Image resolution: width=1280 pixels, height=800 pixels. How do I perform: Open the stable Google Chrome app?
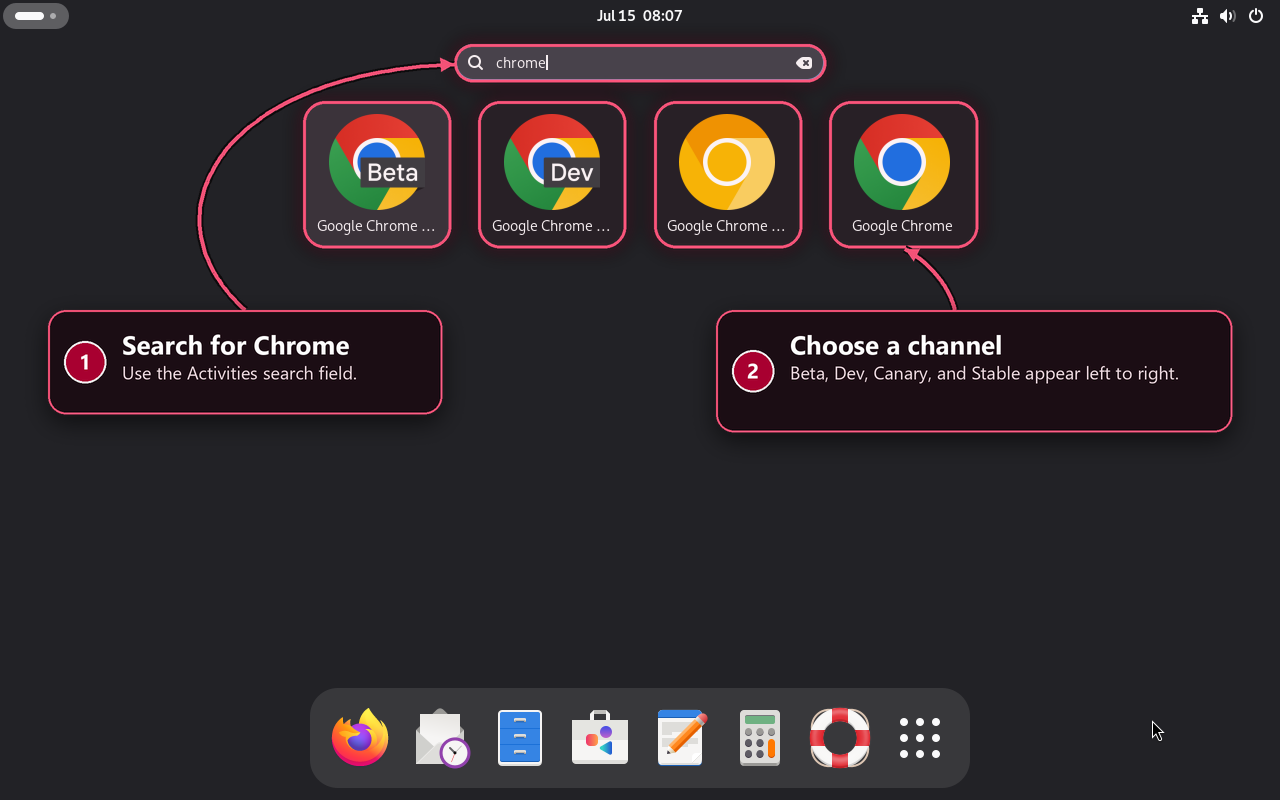click(903, 174)
